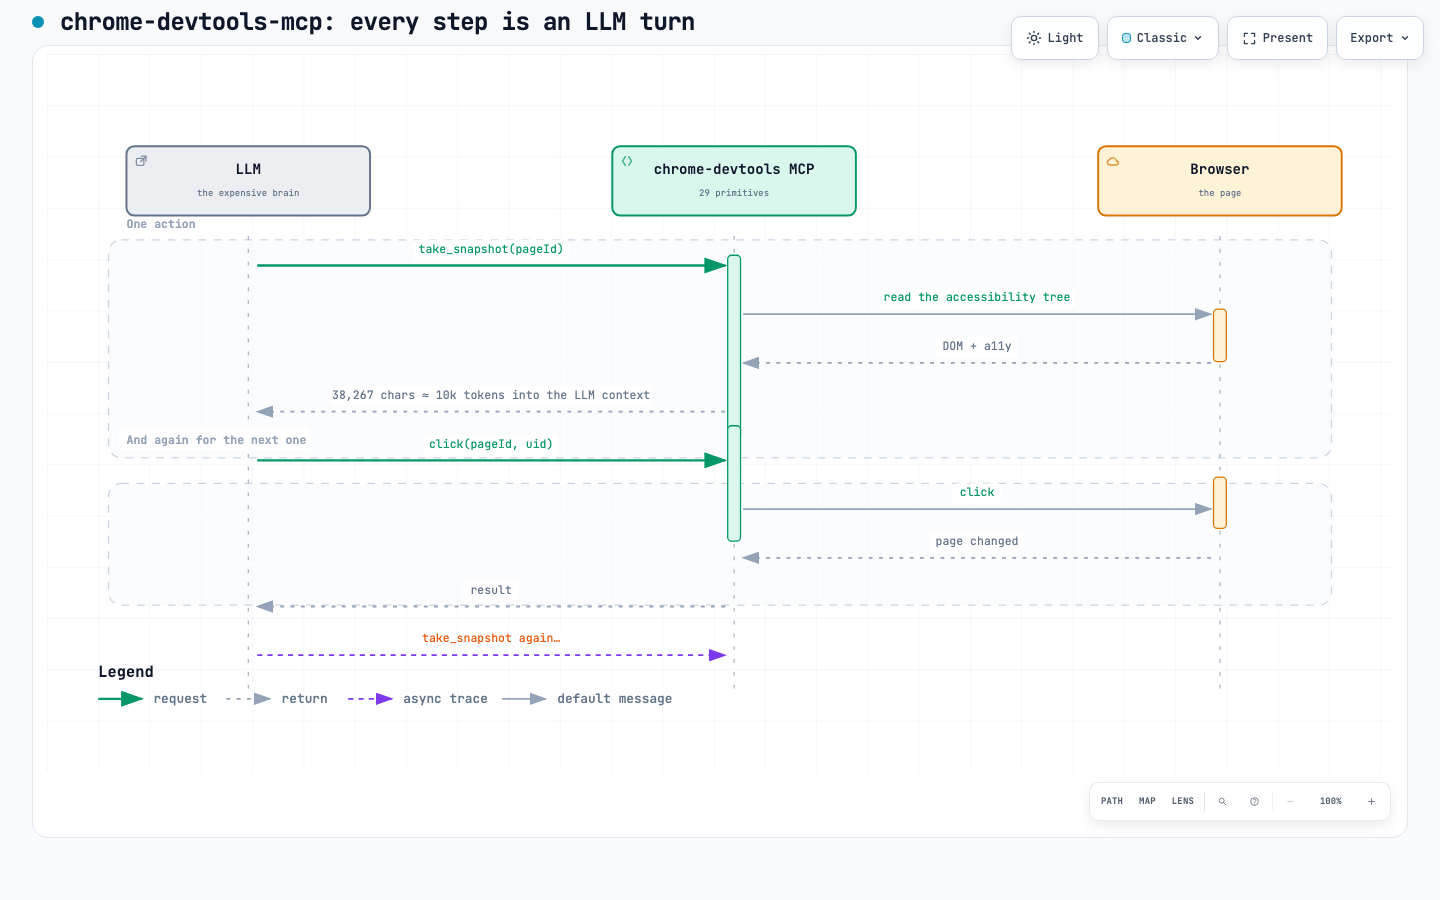Click the 'the page' subtitle under Browser
Image resolution: width=1440 pixels, height=900 pixels.
(1220, 193)
